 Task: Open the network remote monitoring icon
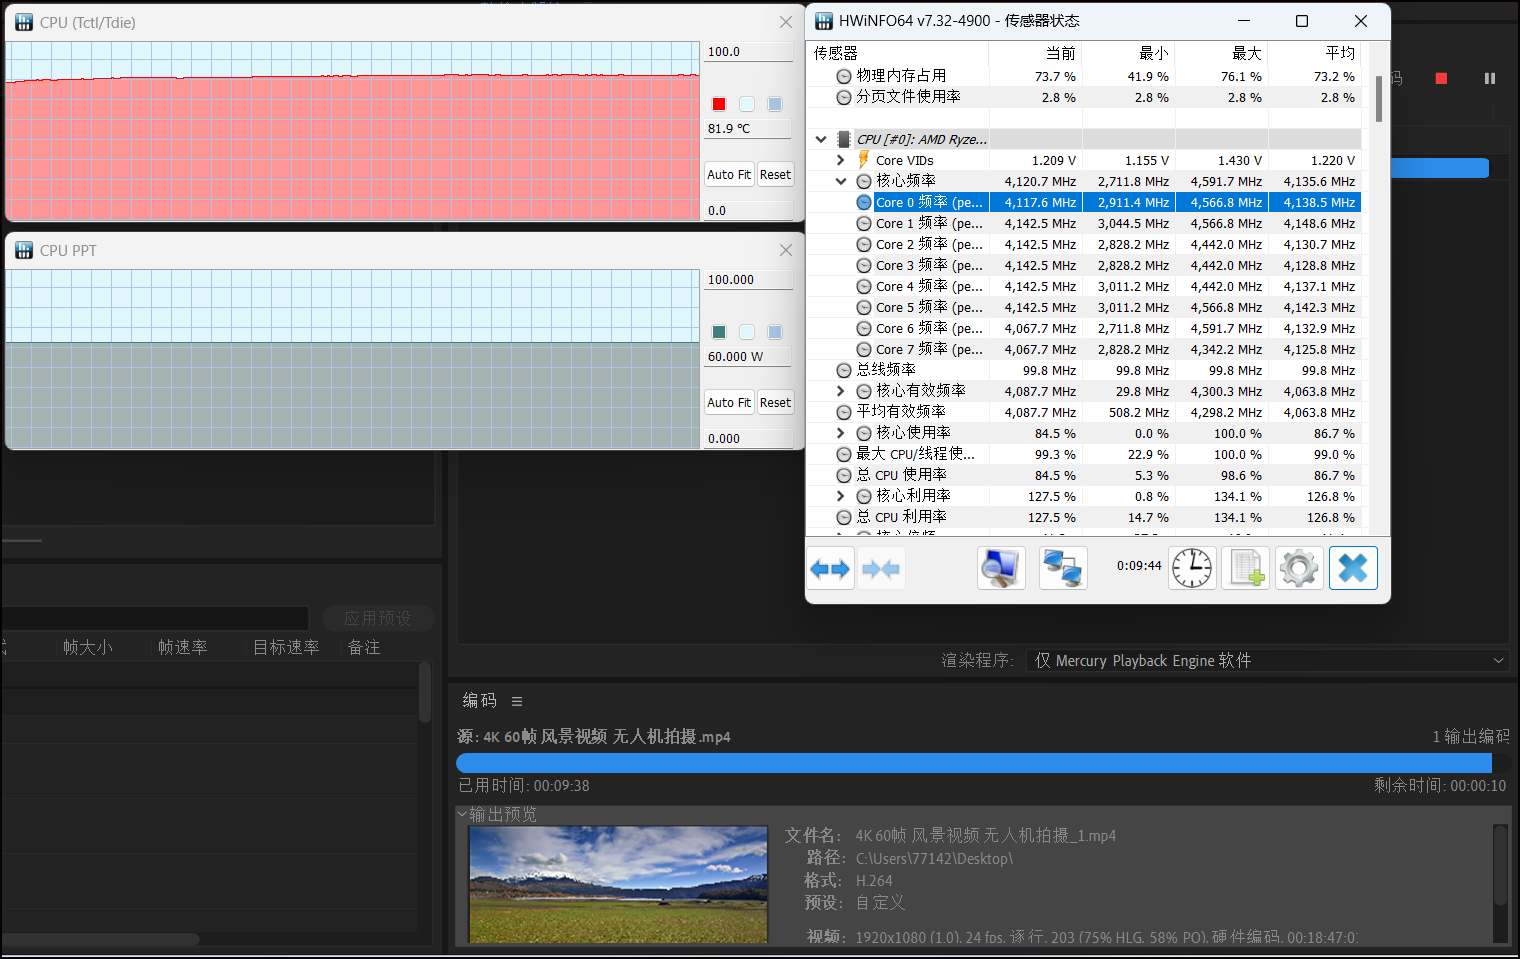(1063, 569)
